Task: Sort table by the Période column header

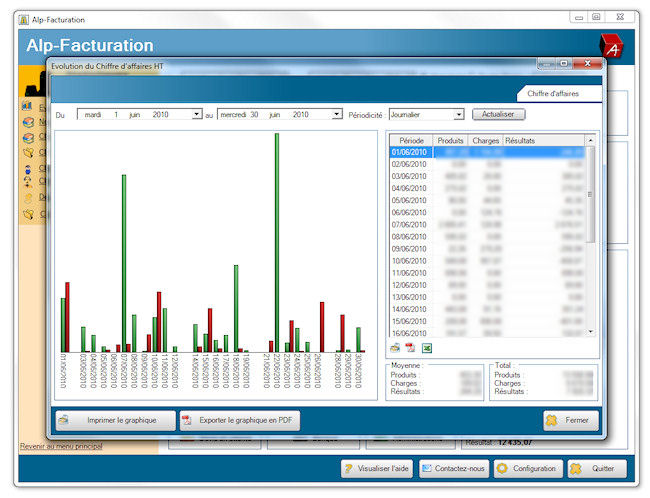Action: pyautogui.click(x=411, y=141)
